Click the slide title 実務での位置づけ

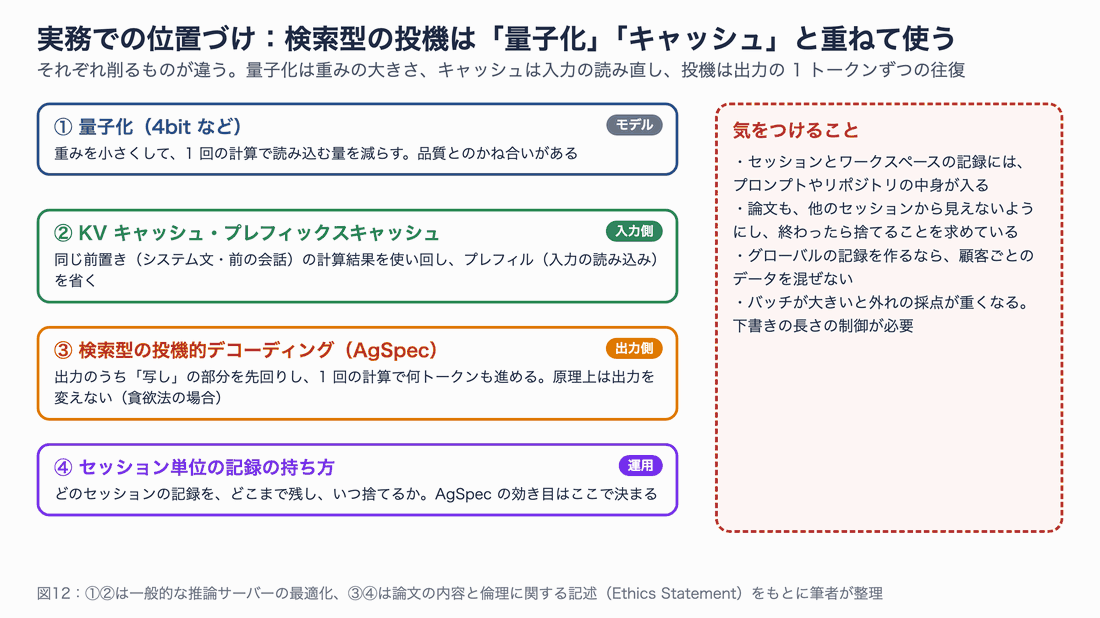point(495,39)
